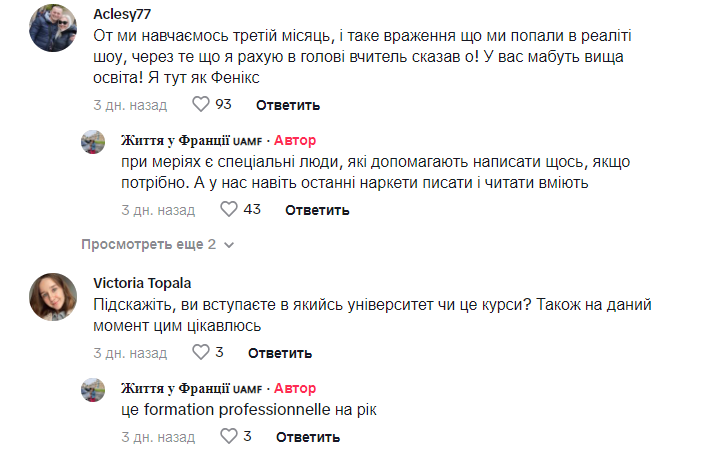
Task: Open the Aclesy77 username link
Action: 123,13
